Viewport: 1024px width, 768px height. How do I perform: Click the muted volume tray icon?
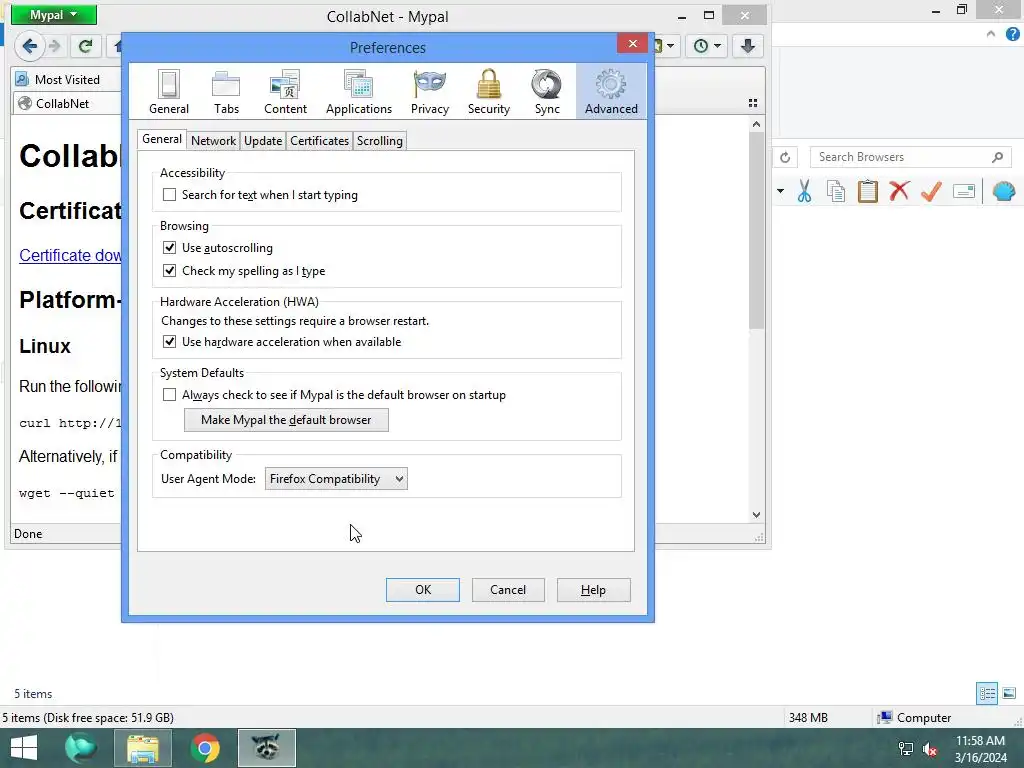(929, 749)
